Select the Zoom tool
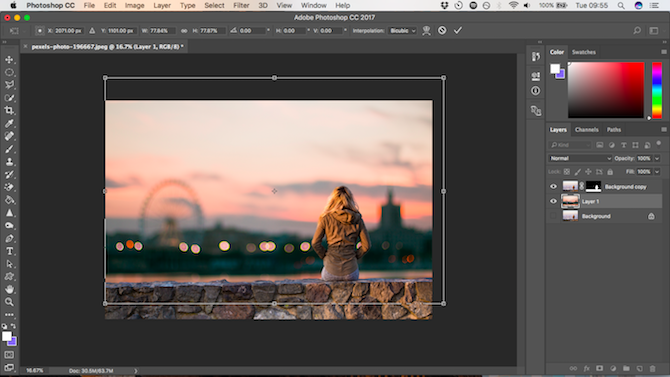Screen dimensions: 670x377 (x=9, y=302)
